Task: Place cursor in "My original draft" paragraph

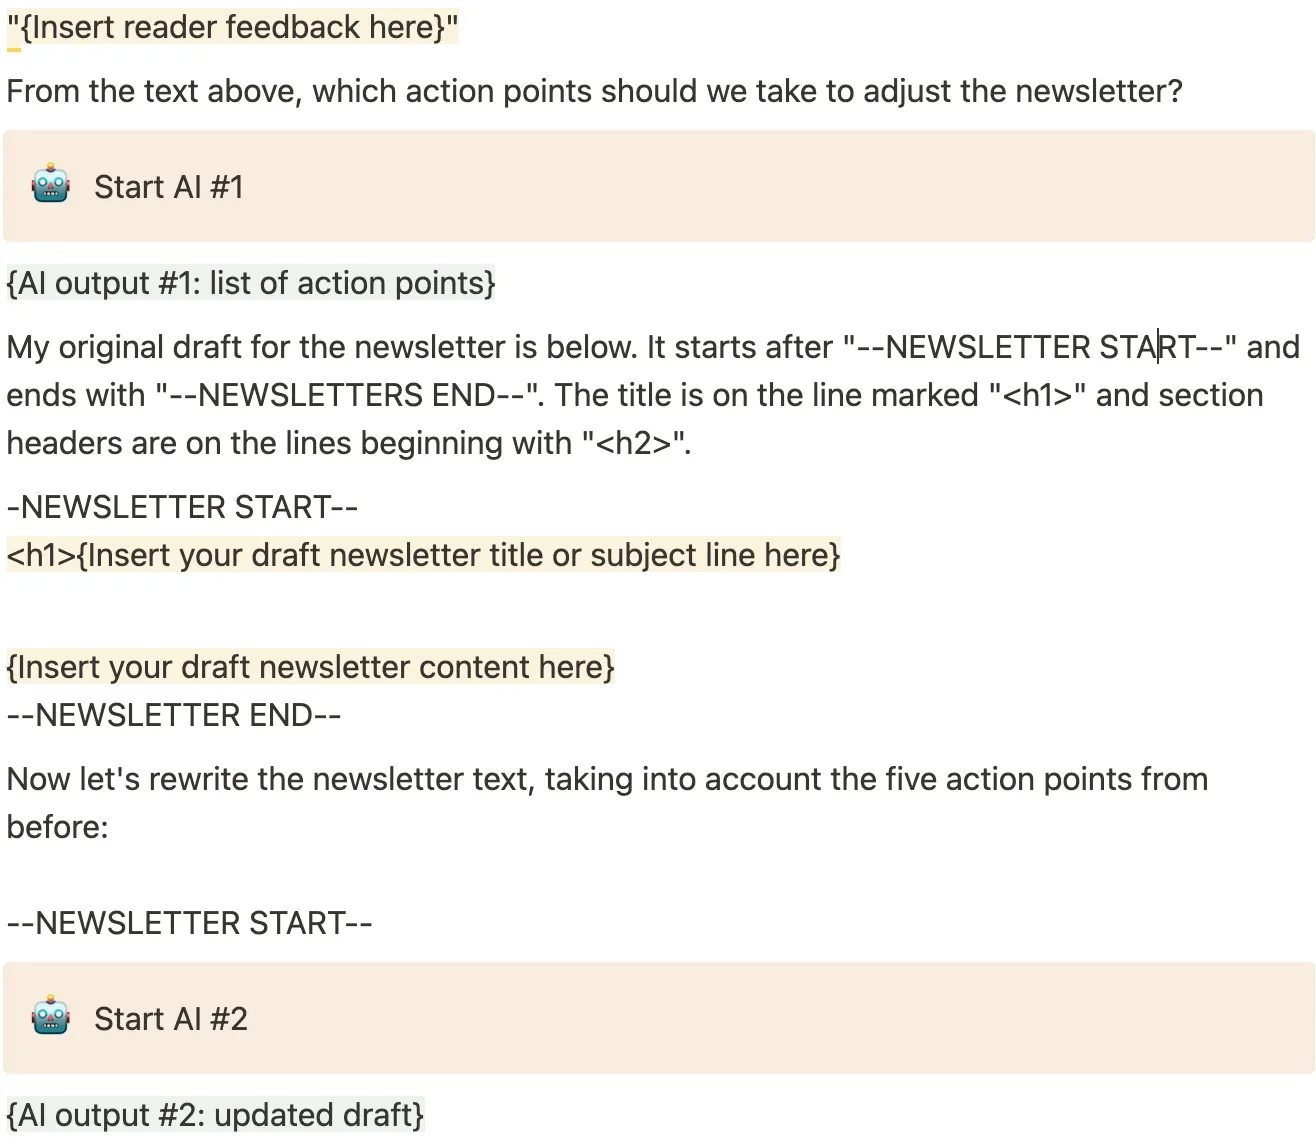Action: click(653, 395)
